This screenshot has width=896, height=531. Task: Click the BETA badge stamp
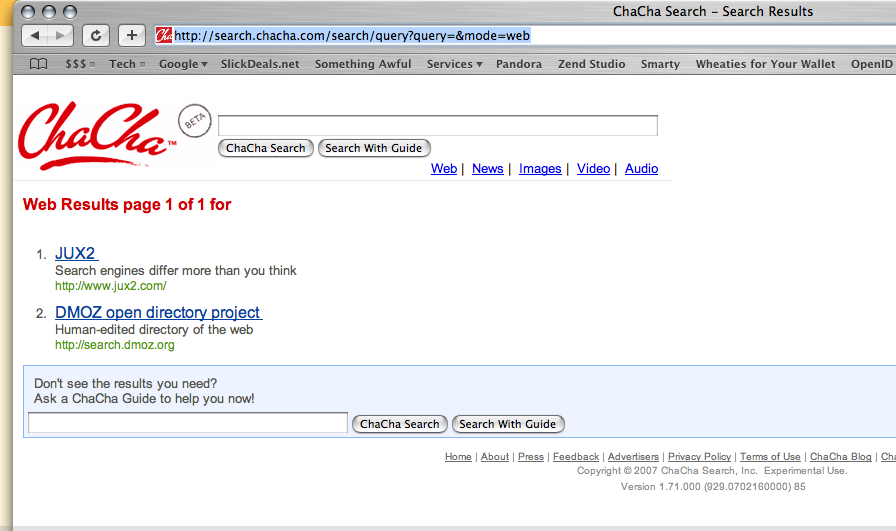point(195,121)
